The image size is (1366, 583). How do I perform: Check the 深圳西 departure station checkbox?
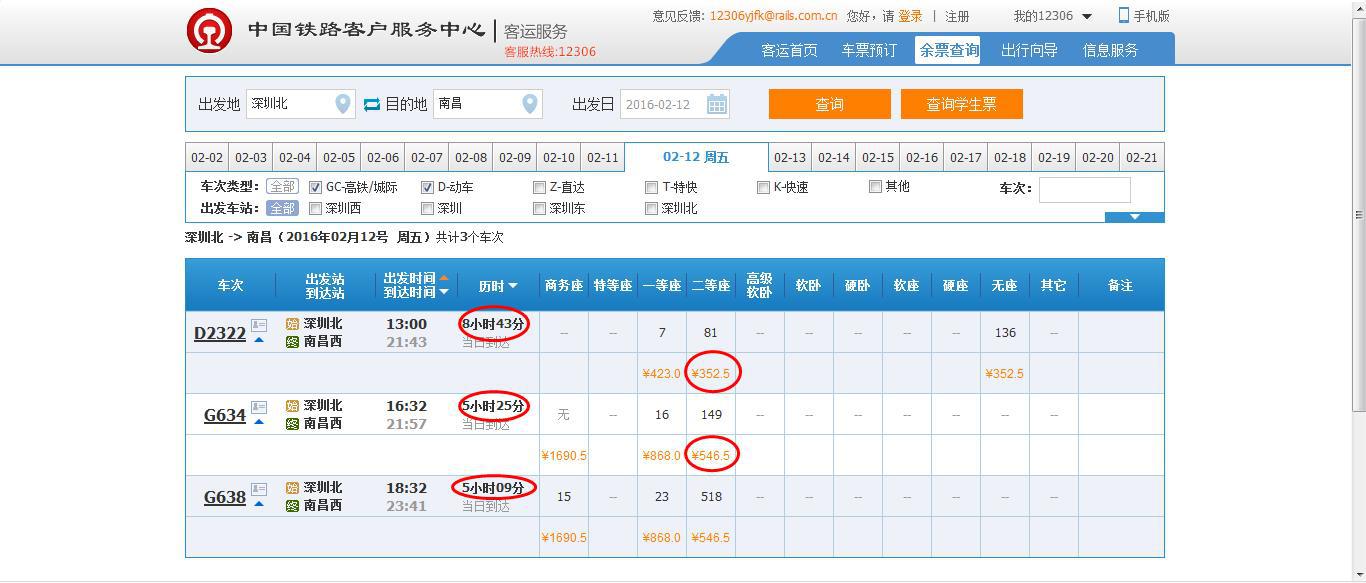tap(316, 209)
